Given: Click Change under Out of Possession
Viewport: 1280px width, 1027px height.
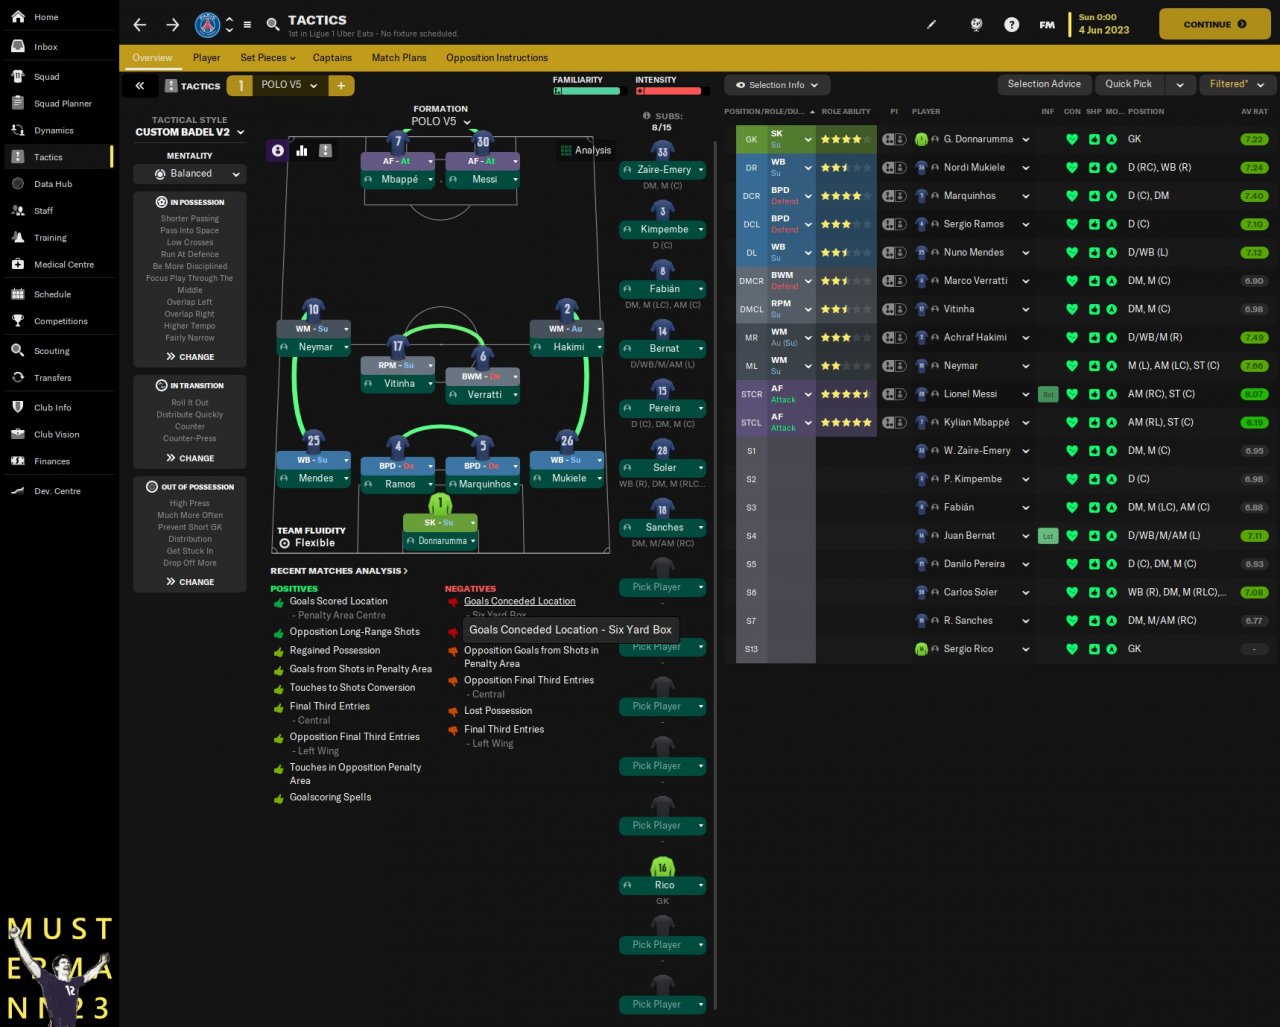Looking at the screenshot, I should click(190, 582).
